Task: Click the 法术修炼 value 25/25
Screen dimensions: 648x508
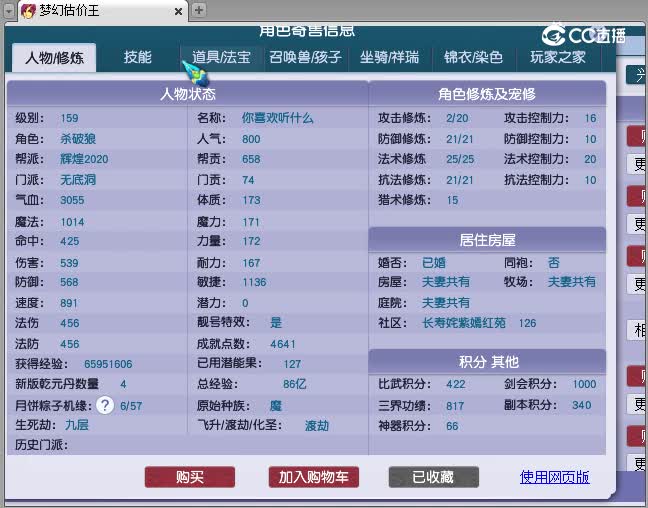Action: click(x=460, y=159)
